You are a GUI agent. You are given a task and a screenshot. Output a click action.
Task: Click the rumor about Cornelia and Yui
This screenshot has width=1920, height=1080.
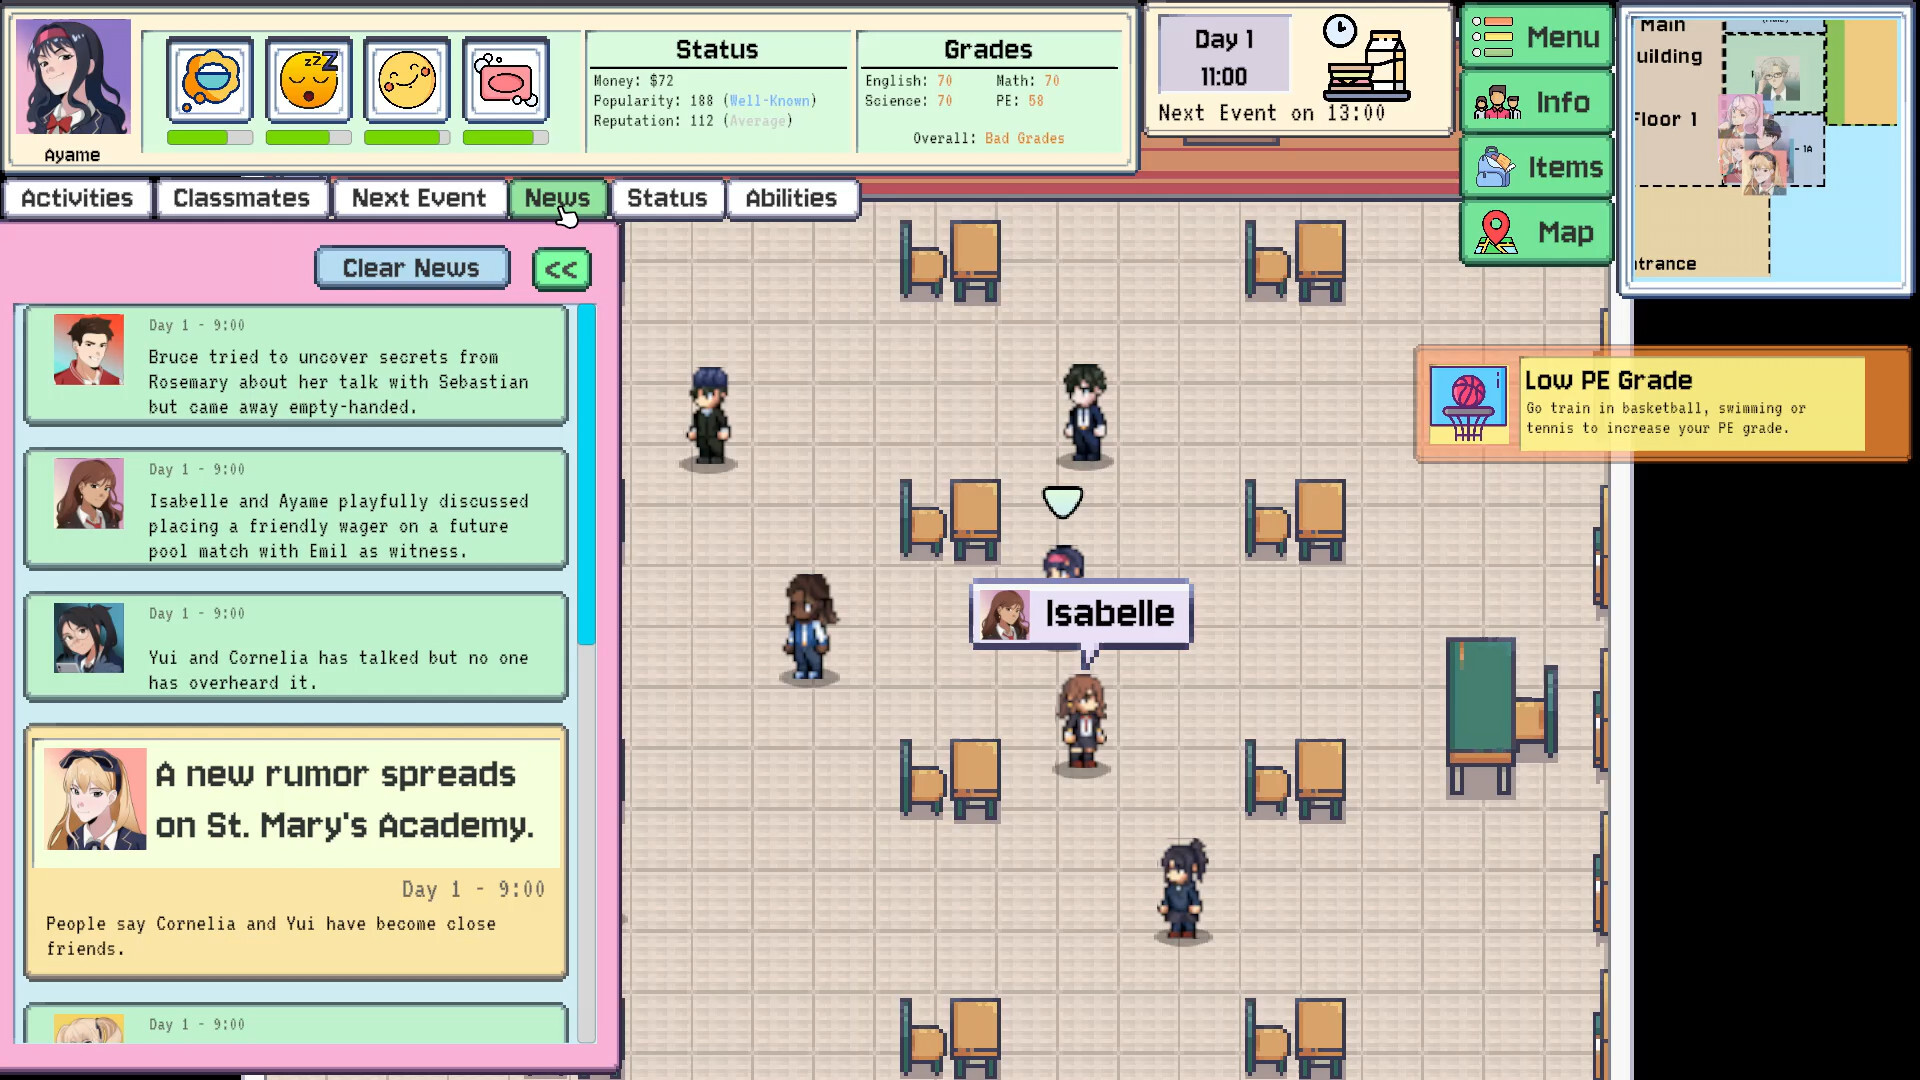point(296,852)
